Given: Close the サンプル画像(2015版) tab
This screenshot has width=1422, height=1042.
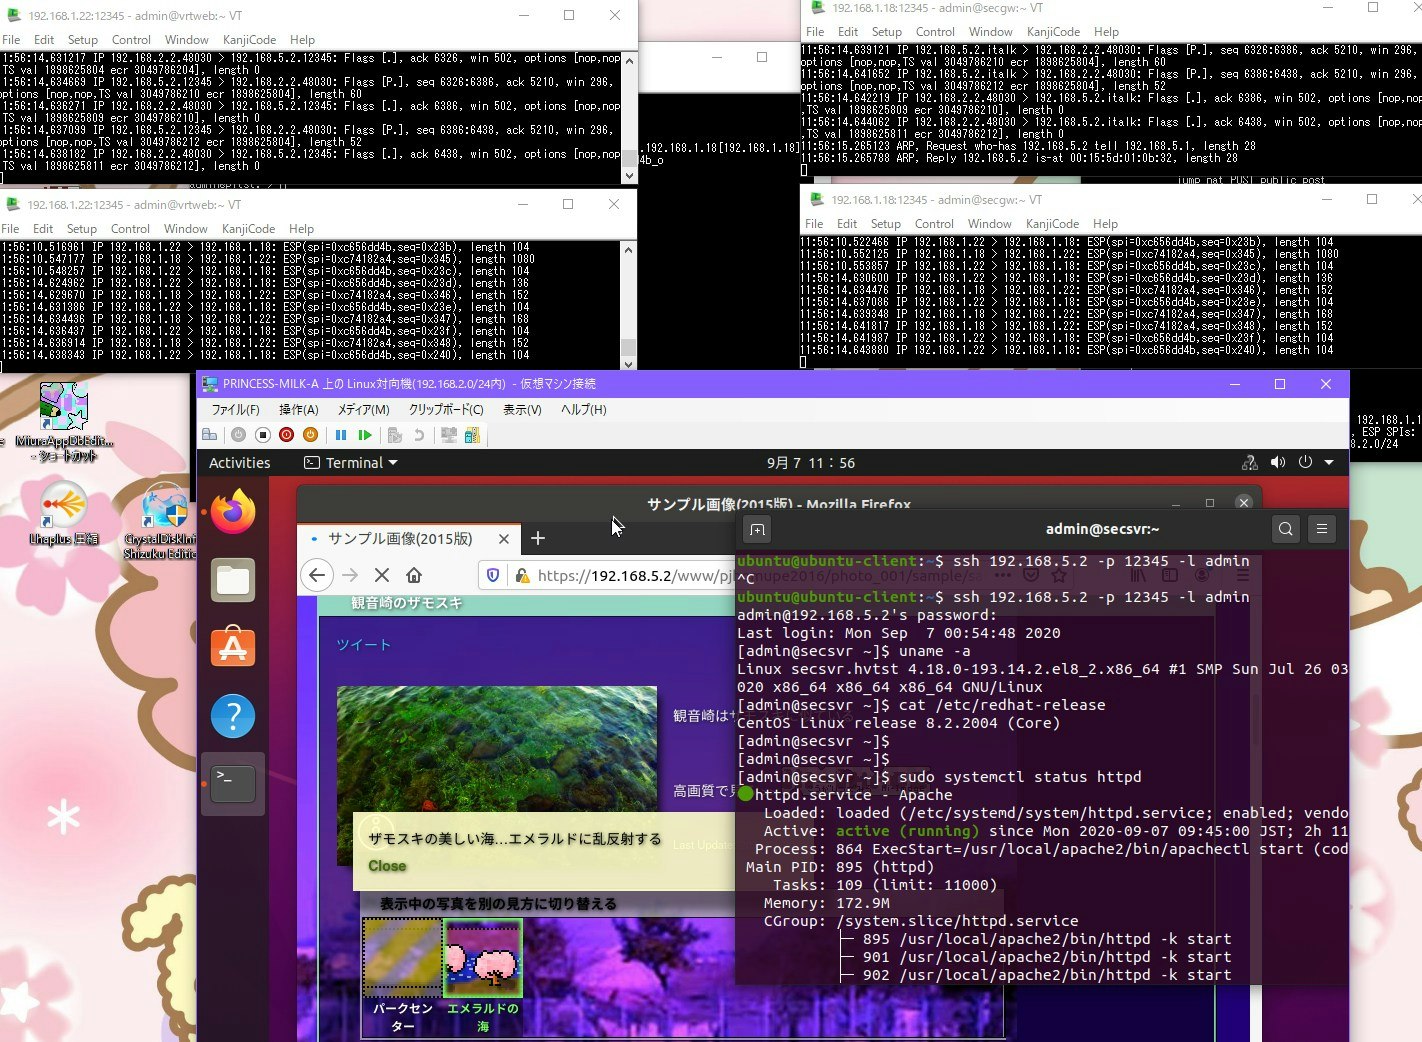Looking at the screenshot, I should pyautogui.click(x=504, y=538).
